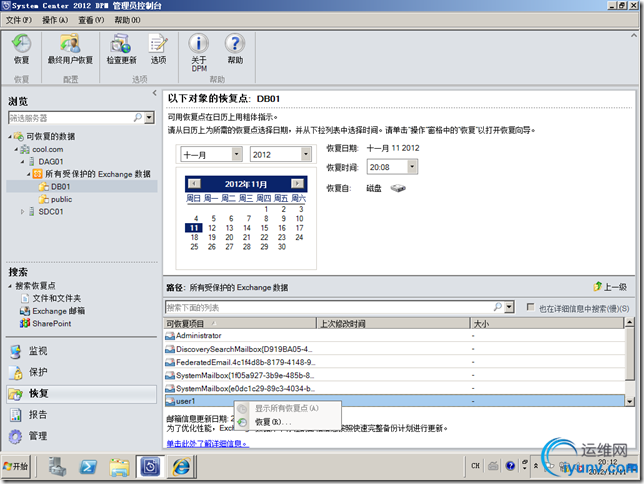Open Help (帮助) ribbon icon
This screenshot has width=644, height=484.
(x=235, y=44)
